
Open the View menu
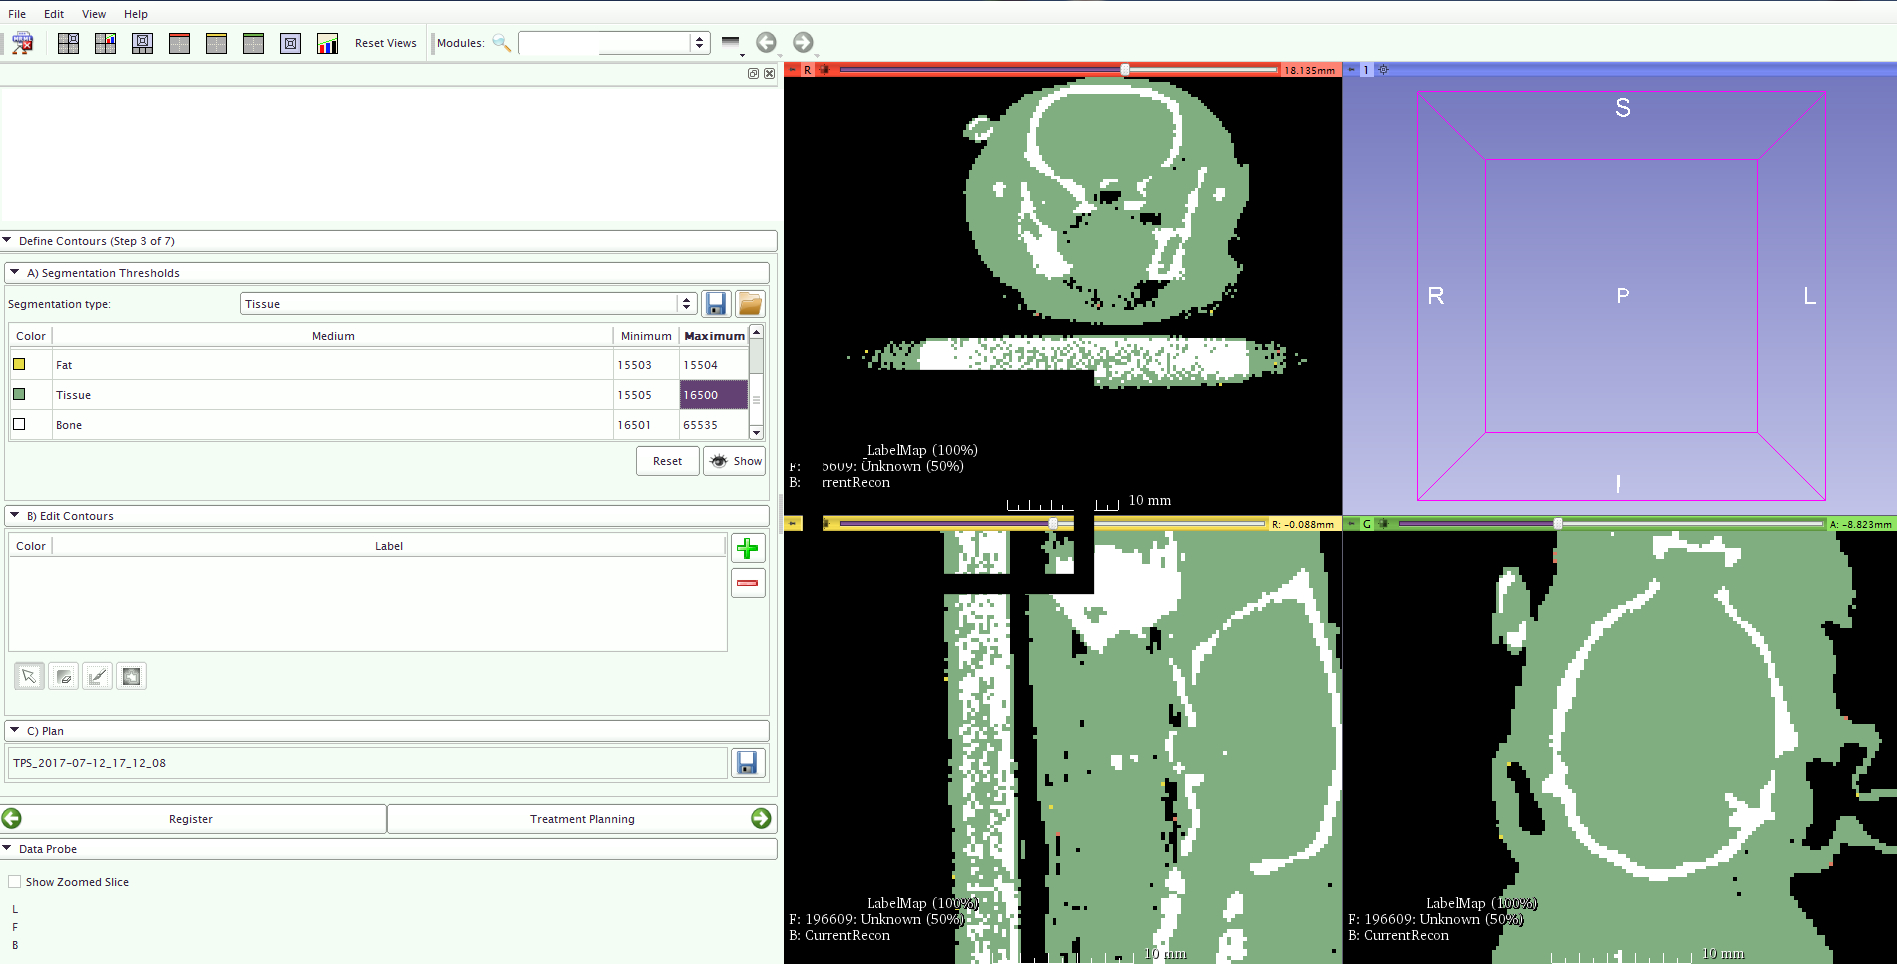point(94,14)
